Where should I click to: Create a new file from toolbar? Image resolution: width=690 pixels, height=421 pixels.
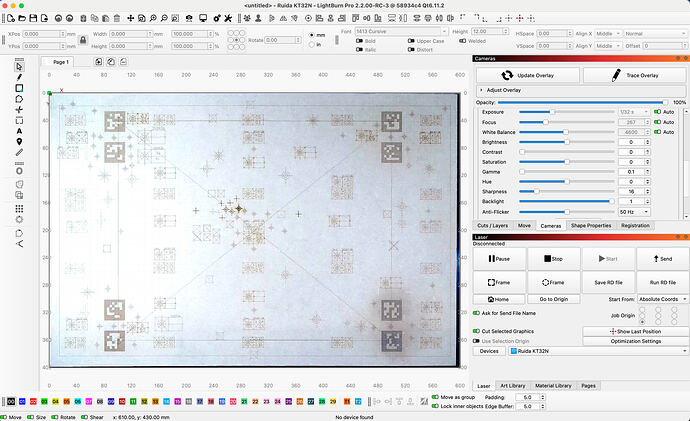tap(11, 18)
